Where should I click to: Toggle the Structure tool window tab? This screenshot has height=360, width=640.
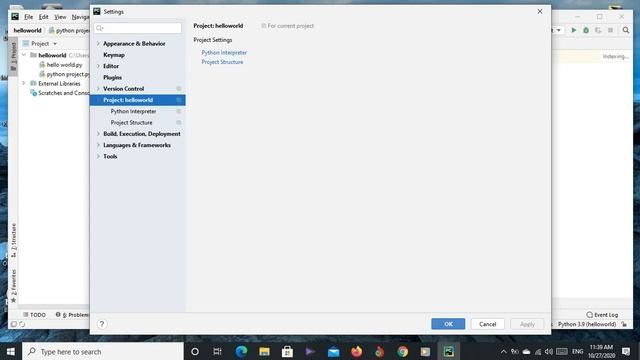[x=13, y=240]
